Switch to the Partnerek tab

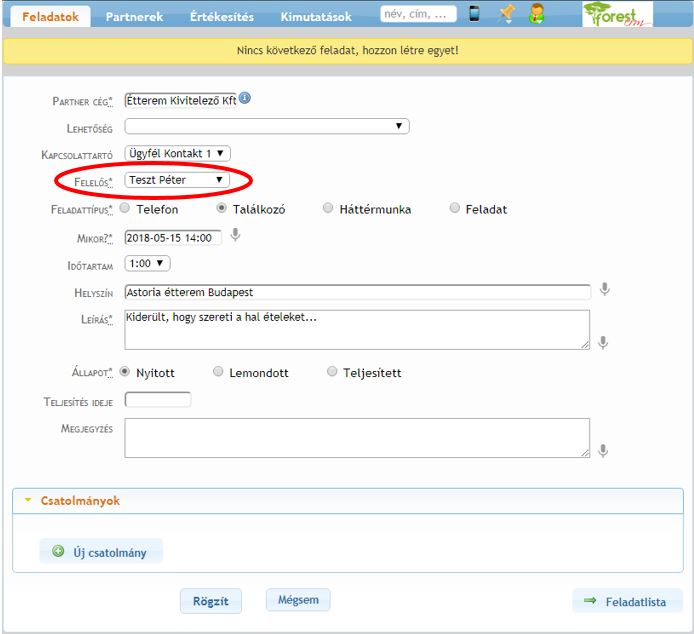tap(134, 17)
